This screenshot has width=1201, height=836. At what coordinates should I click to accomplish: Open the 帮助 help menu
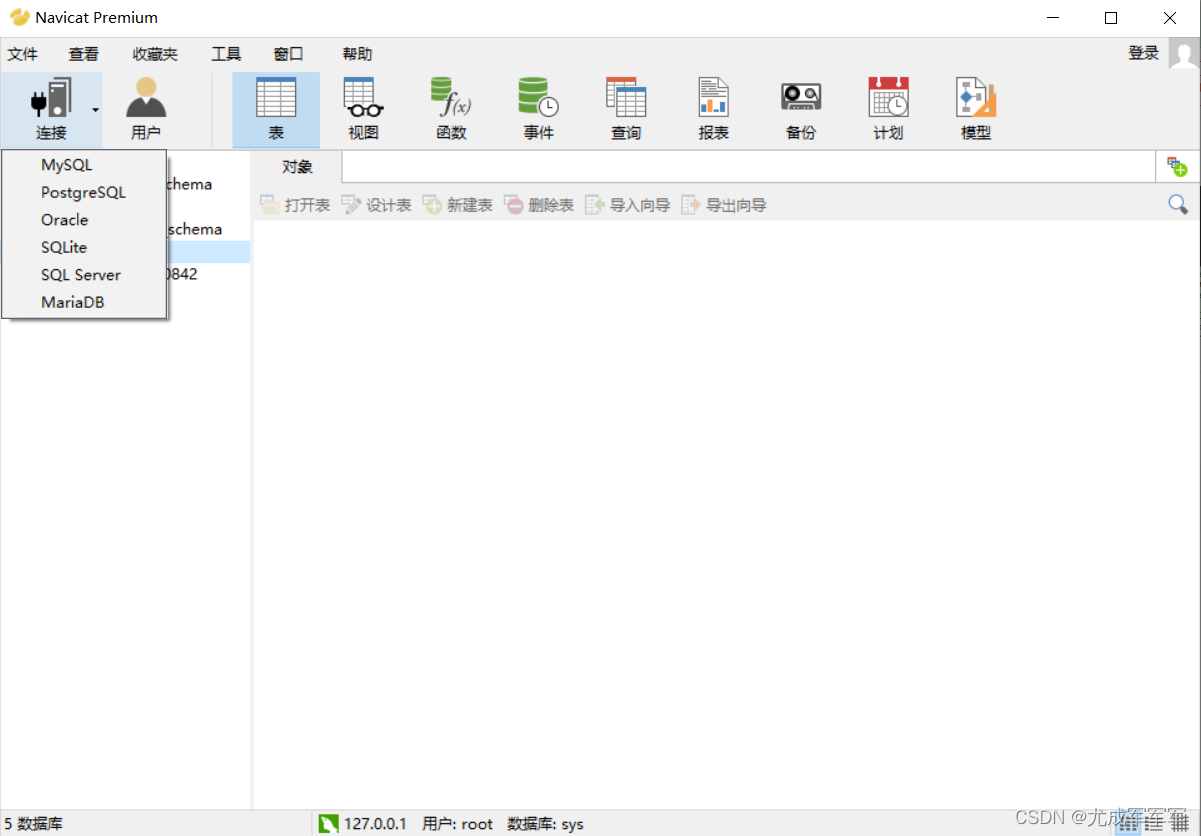point(357,54)
